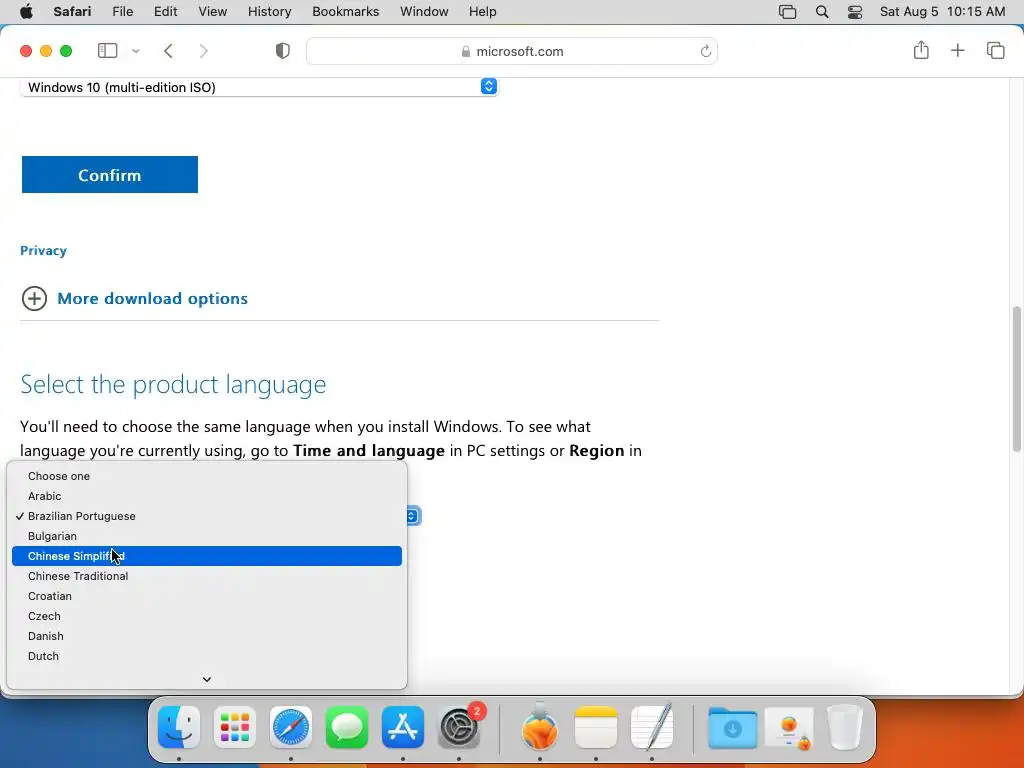1024x768 pixels.
Task: Open the Privacy link
Action: coord(43,251)
